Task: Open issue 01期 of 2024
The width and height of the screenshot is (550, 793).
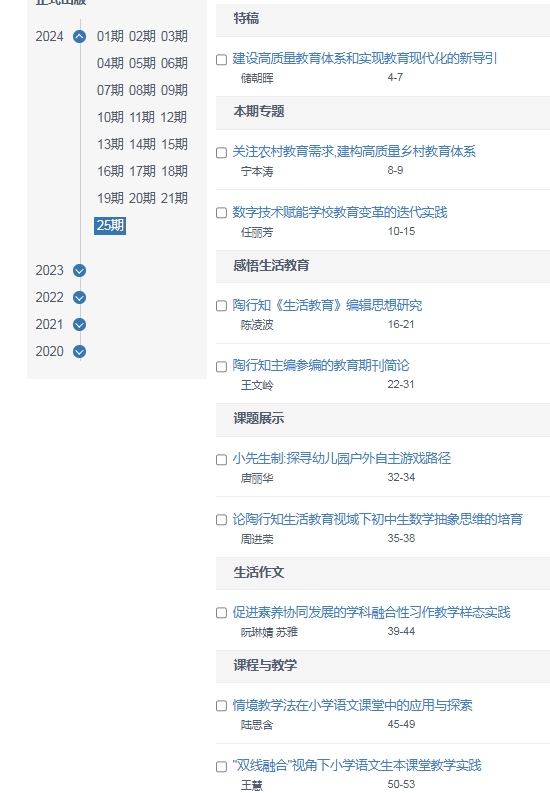Action: pyautogui.click(x=110, y=36)
